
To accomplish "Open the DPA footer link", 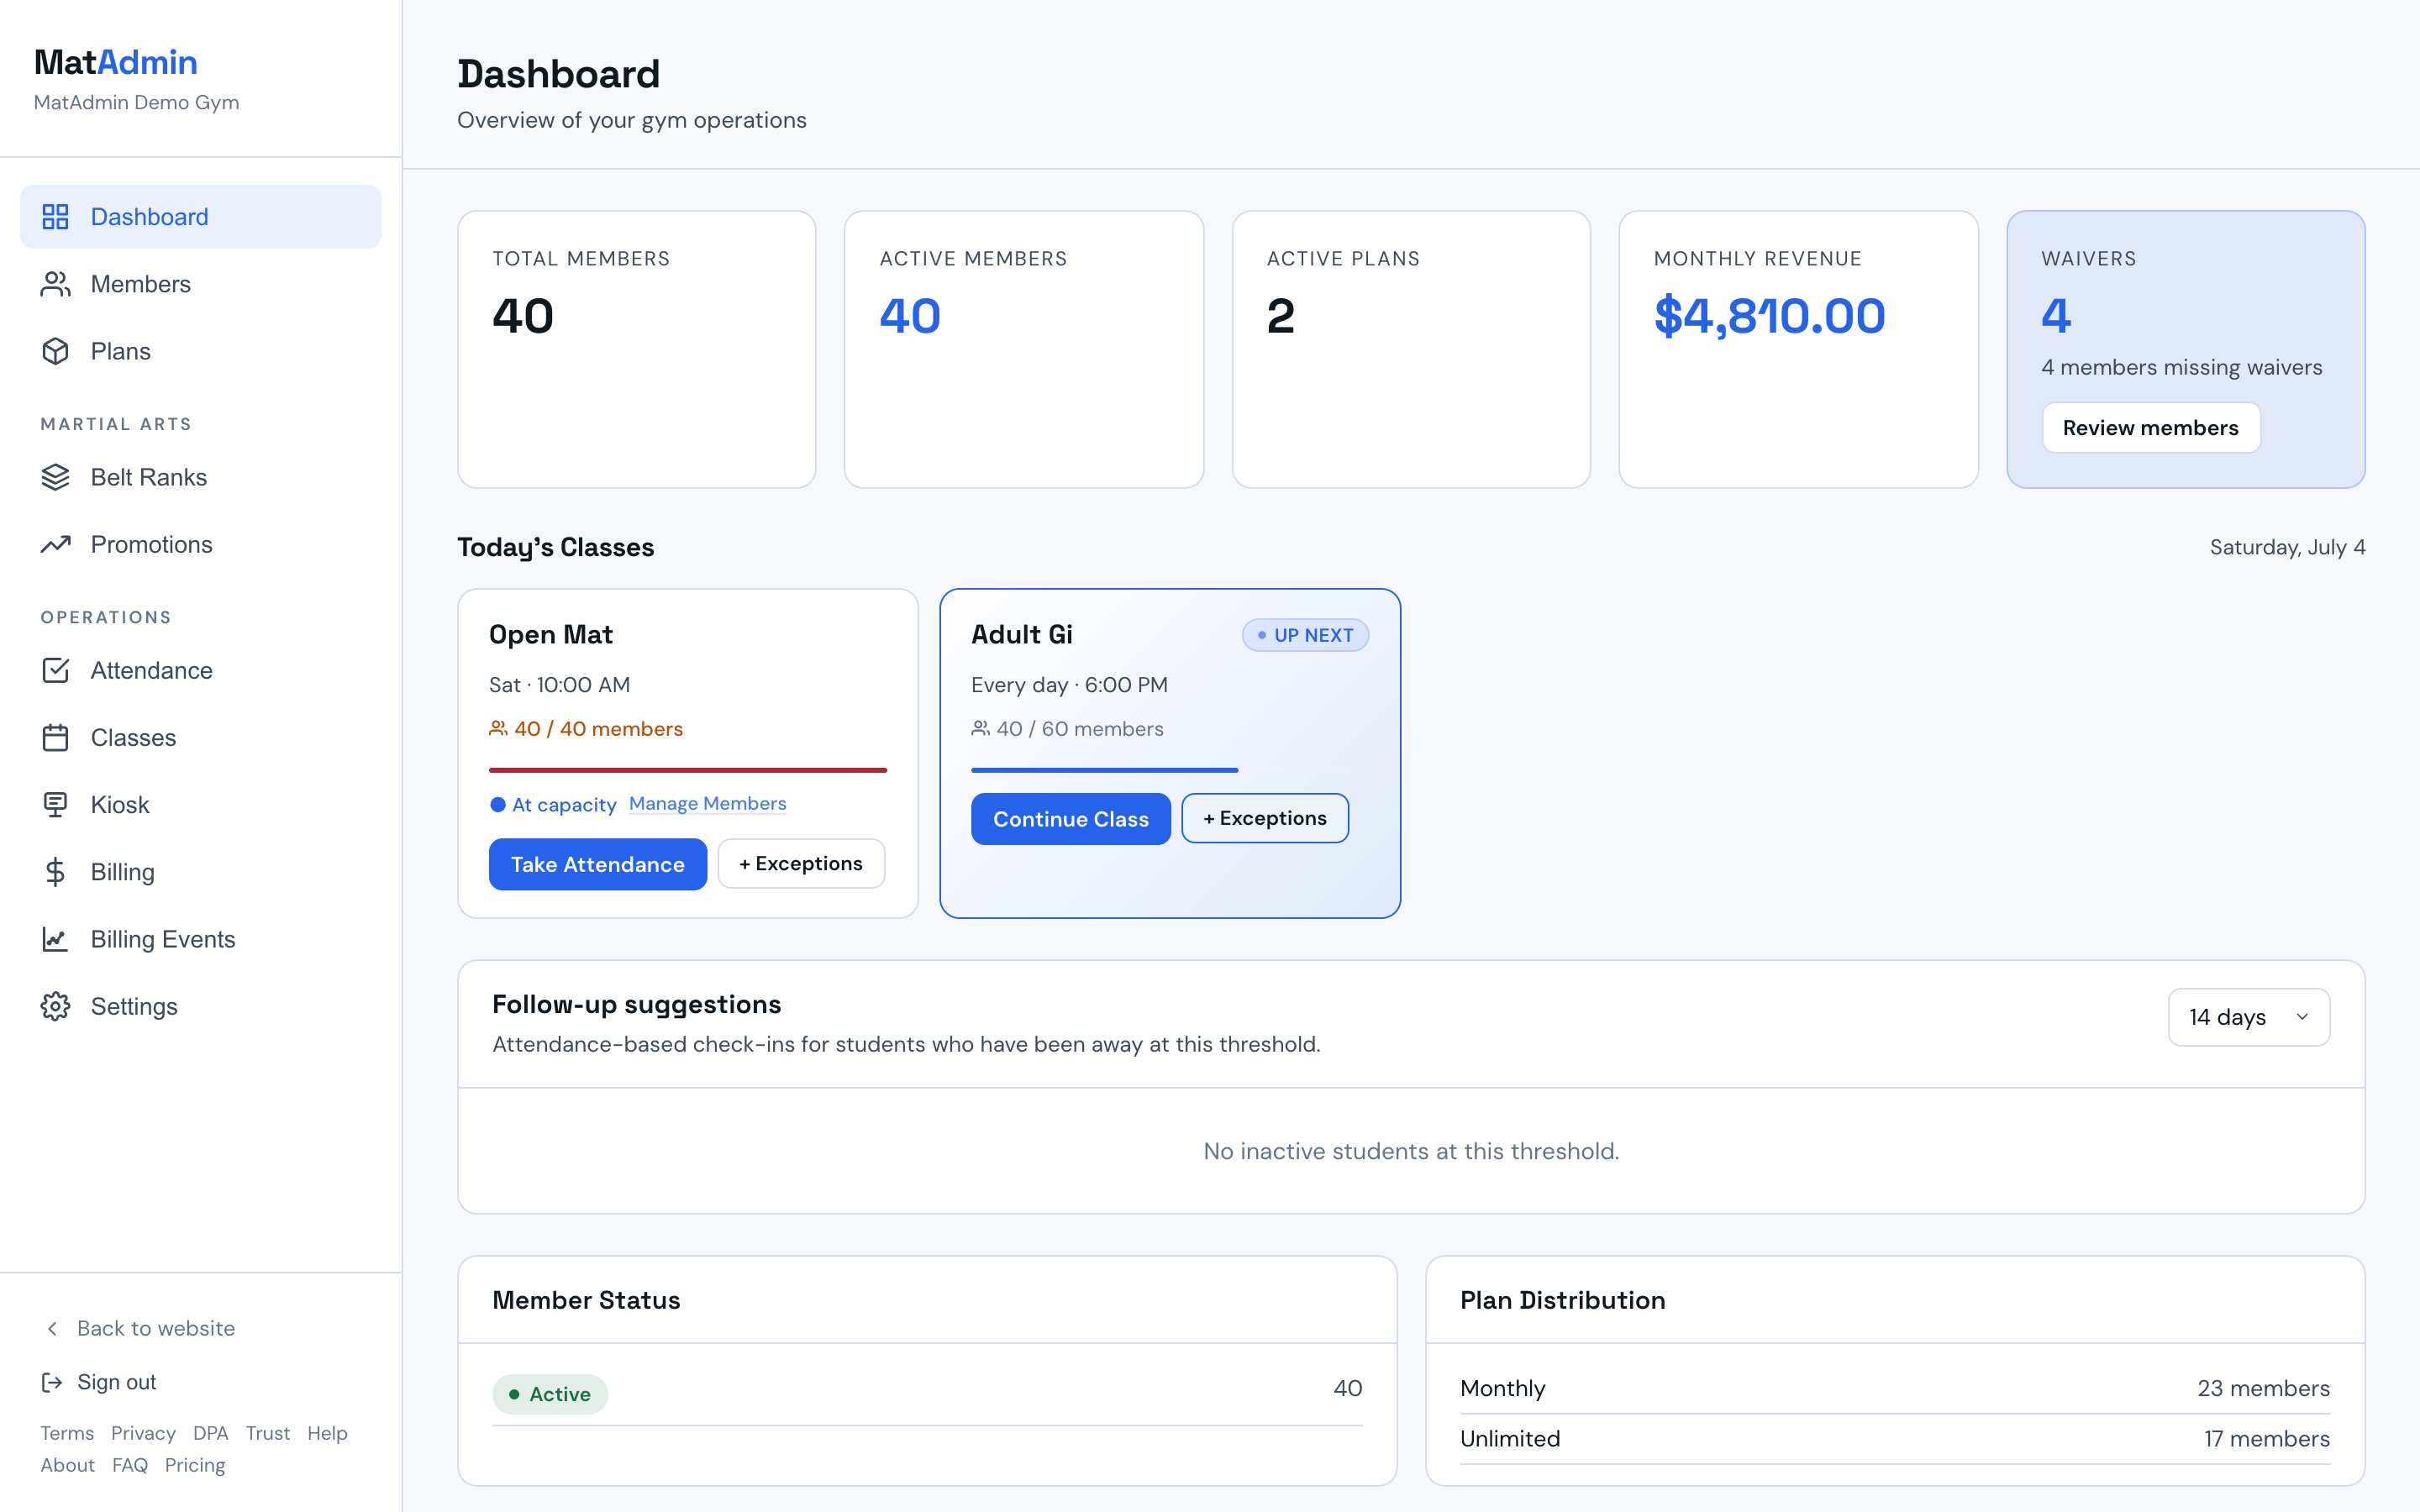I will [210, 1433].
